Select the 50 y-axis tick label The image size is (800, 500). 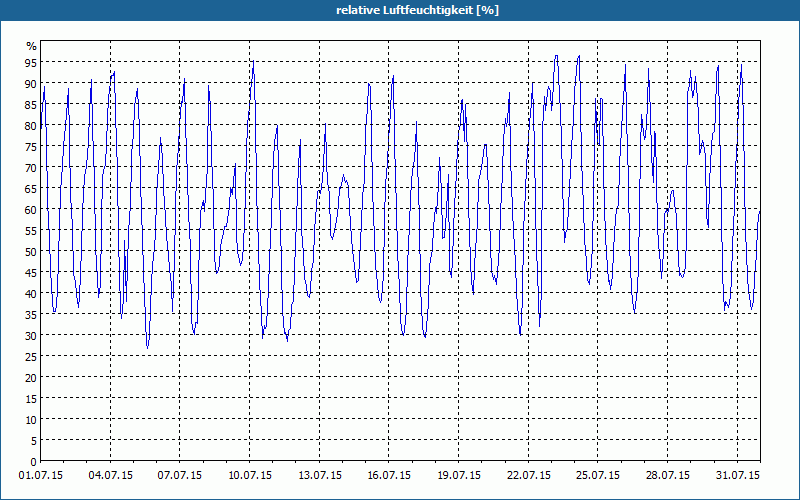(31, 252)
